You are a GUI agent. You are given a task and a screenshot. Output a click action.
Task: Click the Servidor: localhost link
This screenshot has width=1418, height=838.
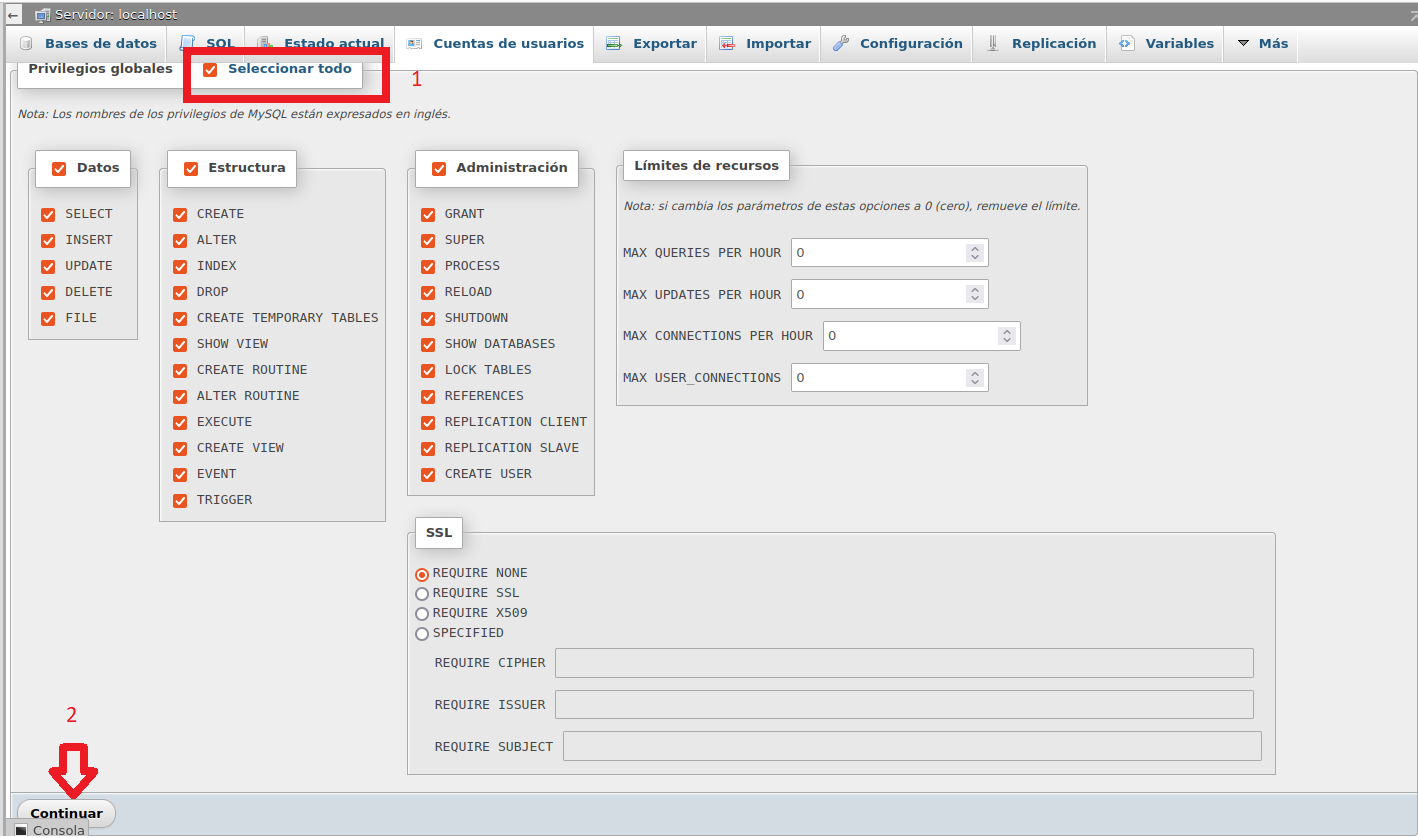[x=117, y=15]
